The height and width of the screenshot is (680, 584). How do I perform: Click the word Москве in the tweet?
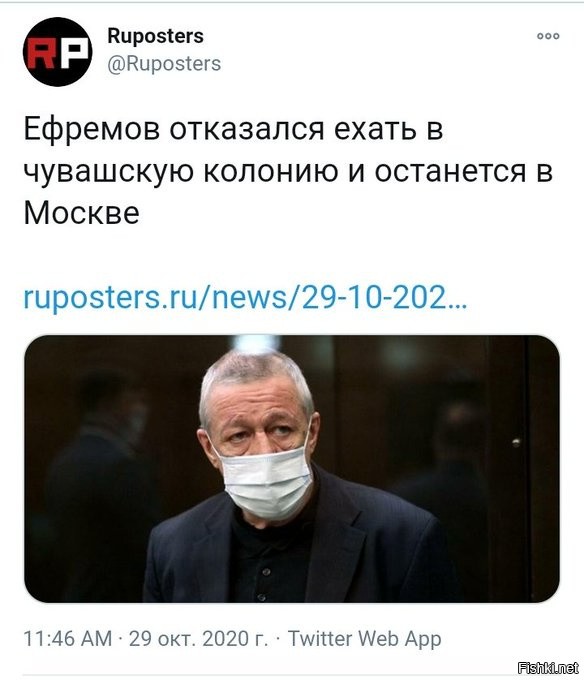pyautogui.click(x=82, y=213)
